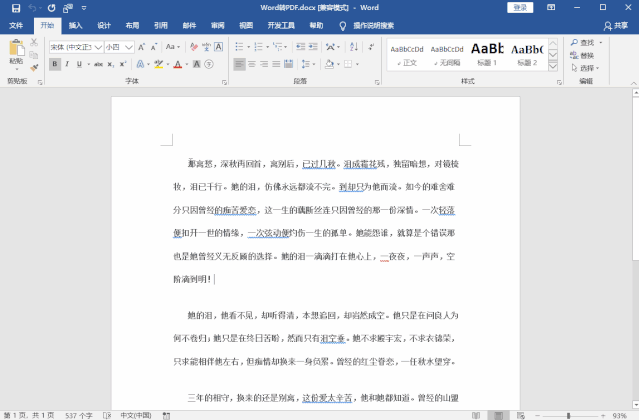Viewport: 639px width, 420px height.
Task: Add enclosed character circle icon
Action: pyautogui.click(x=209, y=64)
